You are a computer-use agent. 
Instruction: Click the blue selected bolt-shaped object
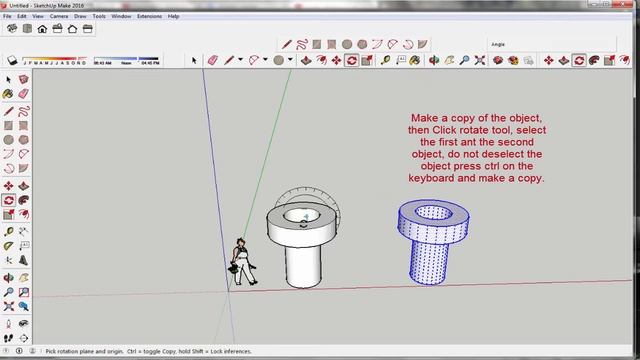coord(433,242)
